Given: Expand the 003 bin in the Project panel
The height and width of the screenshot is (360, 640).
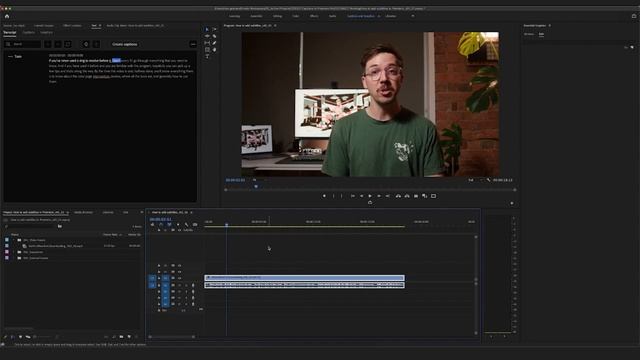Looking at the screenshot, I should pyautogui.click(x=13, y=258).
